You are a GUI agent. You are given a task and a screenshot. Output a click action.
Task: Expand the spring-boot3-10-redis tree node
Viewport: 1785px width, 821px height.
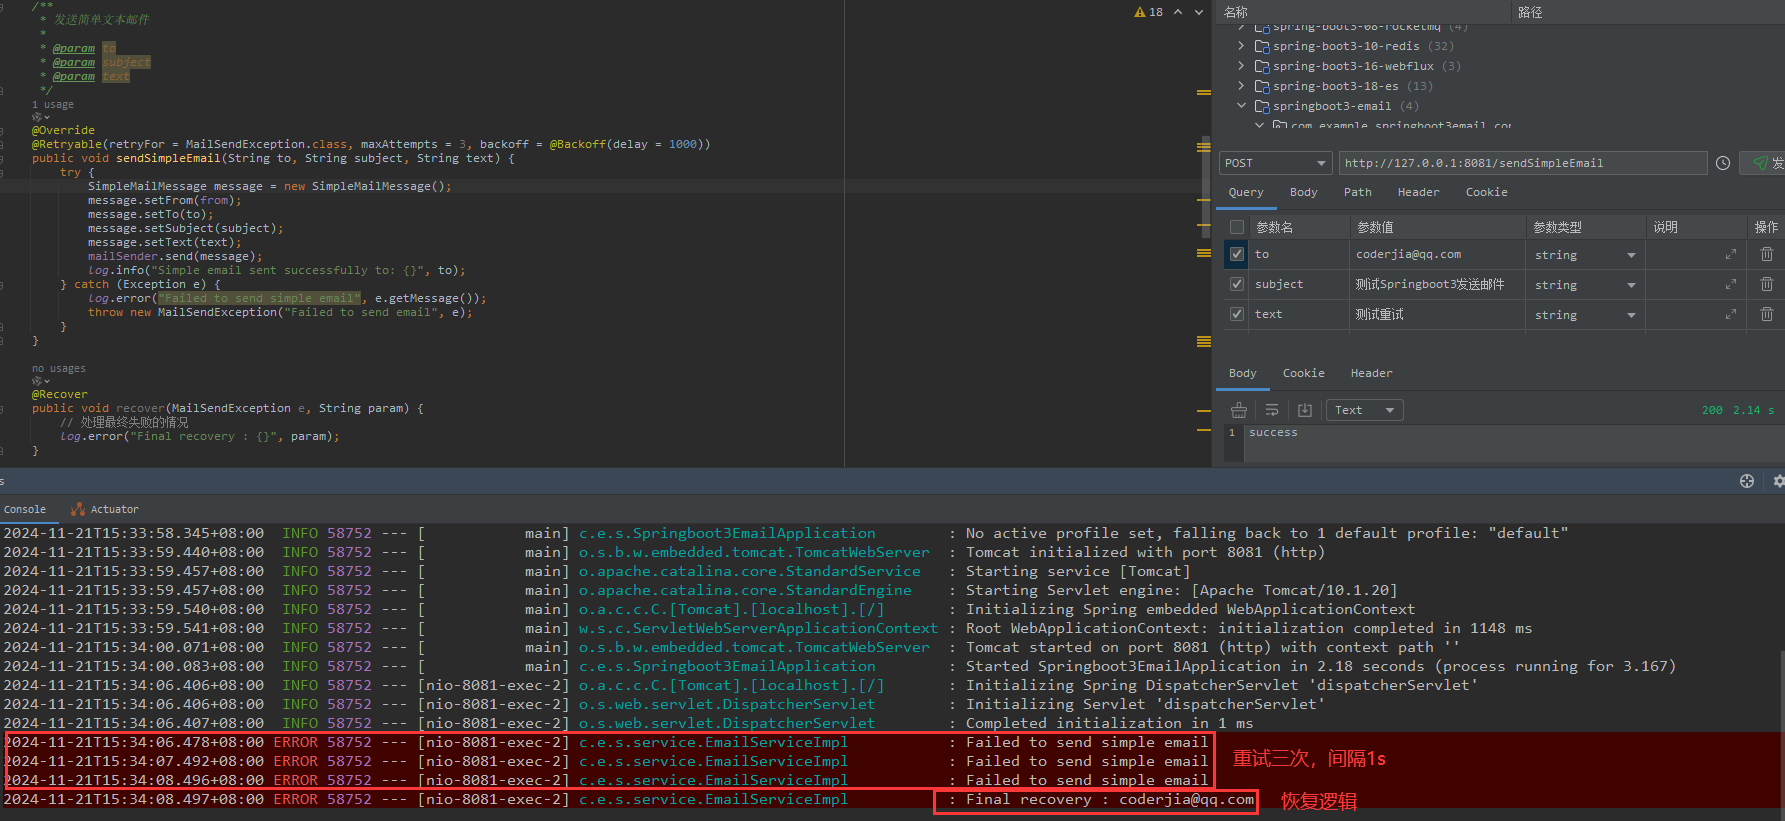coord(1241,46)
